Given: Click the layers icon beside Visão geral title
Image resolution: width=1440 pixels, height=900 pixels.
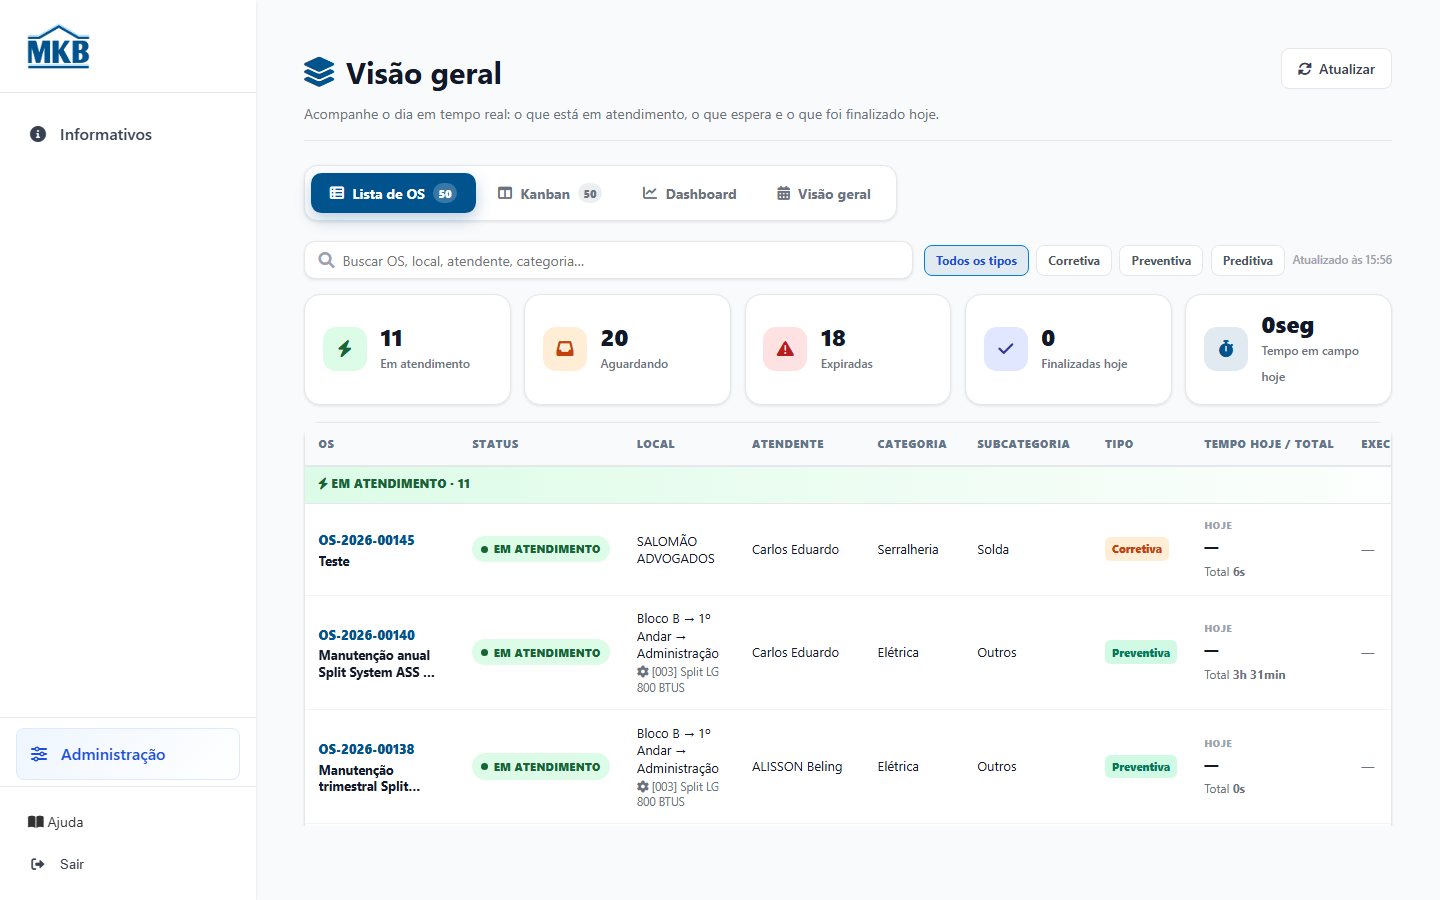Looking at the screenshot, I should click(319, 73).
